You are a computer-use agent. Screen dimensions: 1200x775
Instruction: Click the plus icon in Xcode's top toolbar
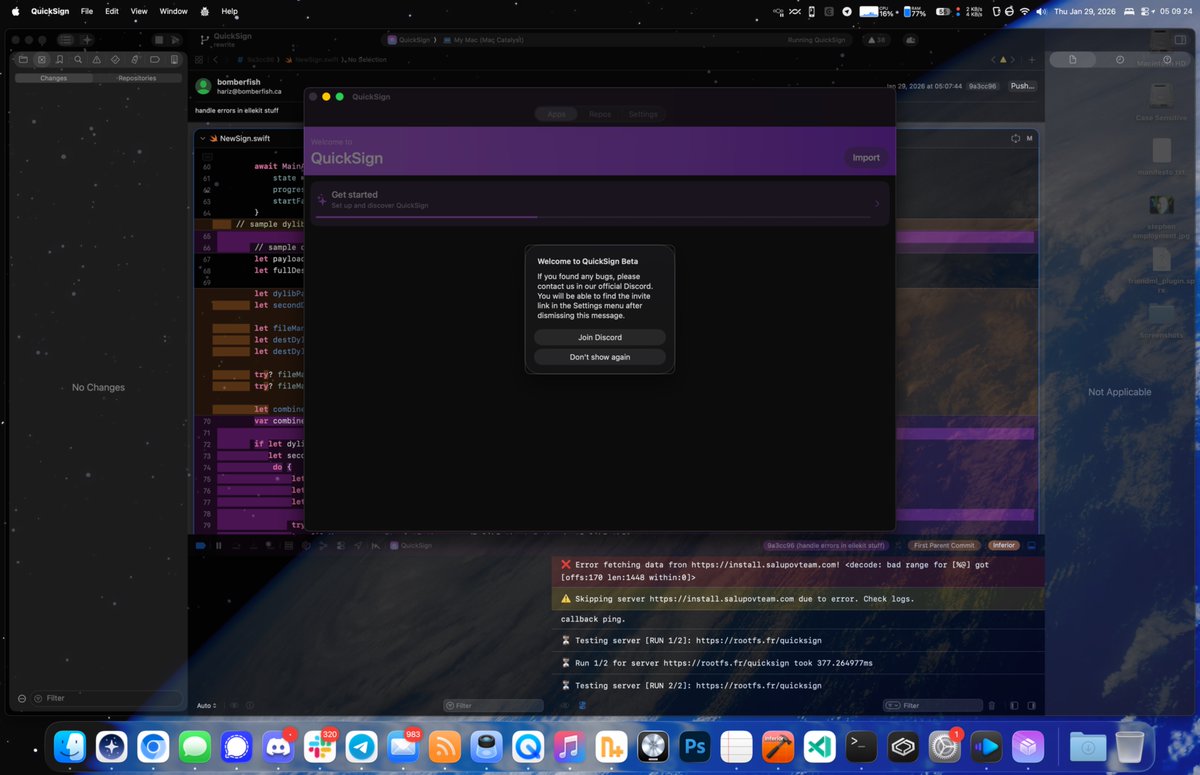(x=87, y=39)
